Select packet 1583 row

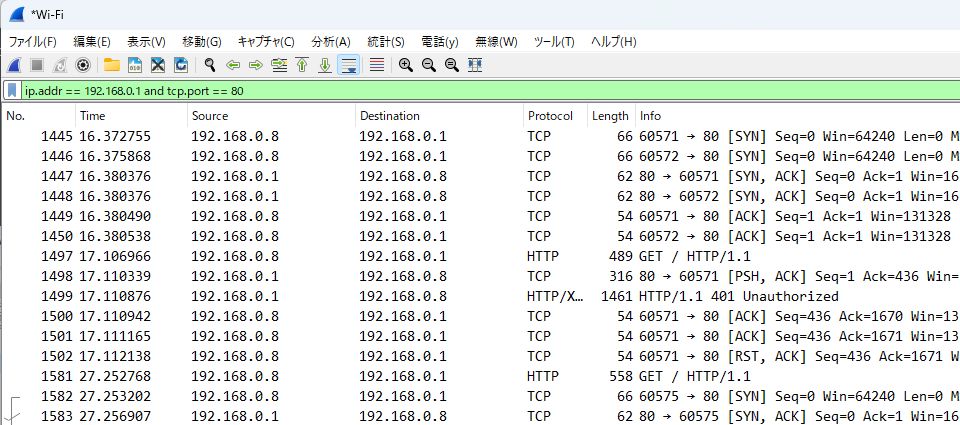point(481,416)
